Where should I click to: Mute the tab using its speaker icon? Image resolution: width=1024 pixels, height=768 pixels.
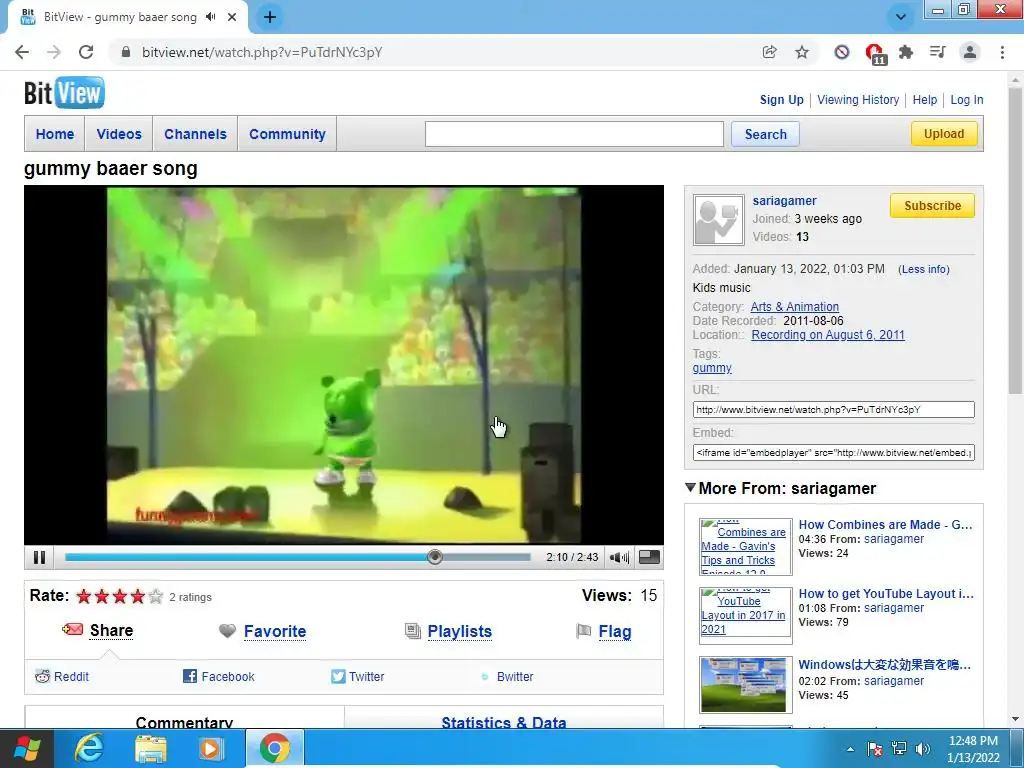pyautogui.click(x=210, y=17)
